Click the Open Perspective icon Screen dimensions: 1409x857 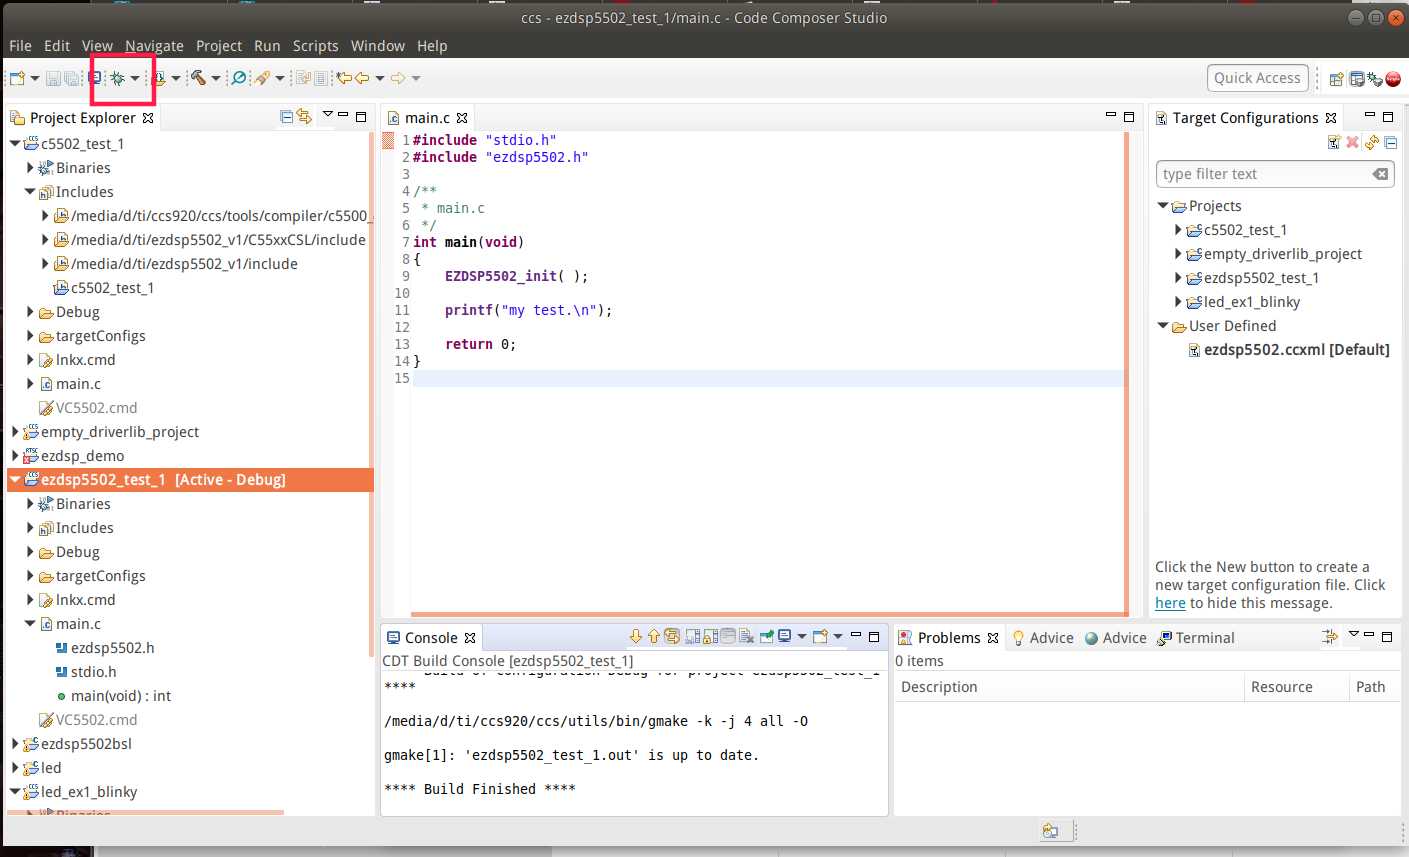1336,79
